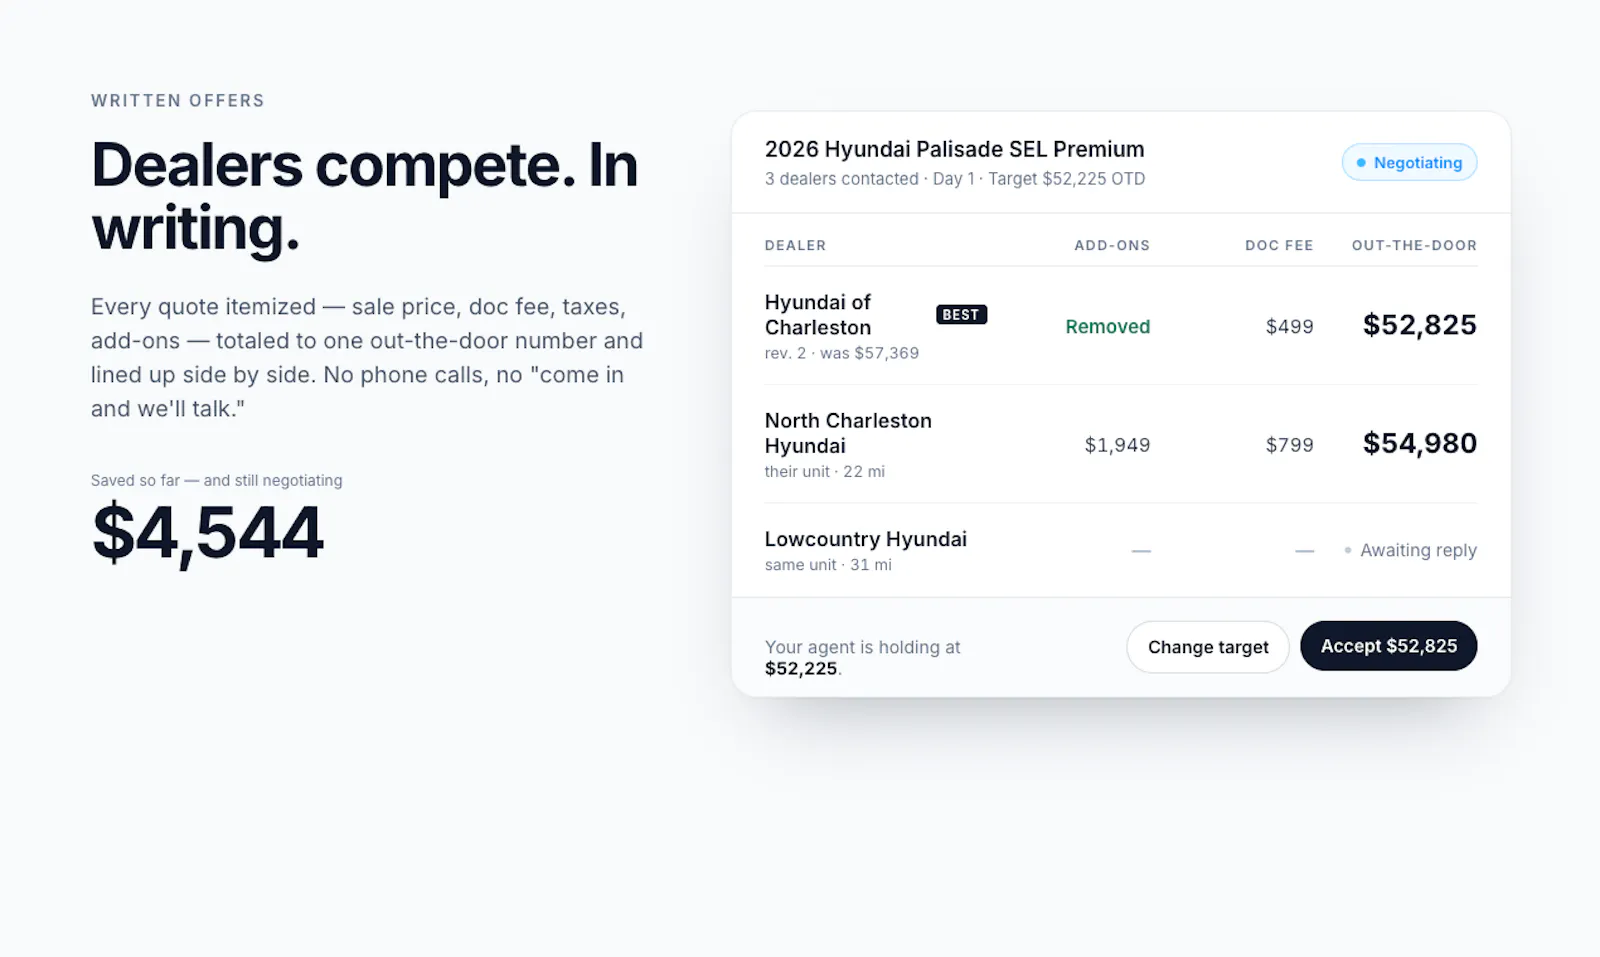Open the Change target button
Screen dimensions: 1600x957
[x=1208, y=647]
